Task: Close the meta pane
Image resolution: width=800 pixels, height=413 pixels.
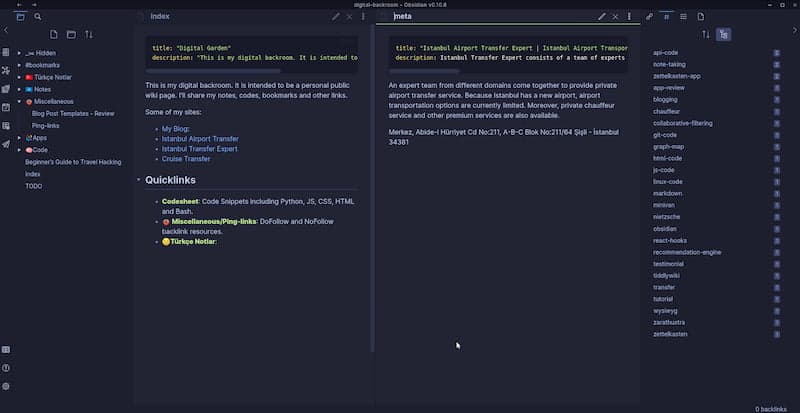Action: coord(615,17)
